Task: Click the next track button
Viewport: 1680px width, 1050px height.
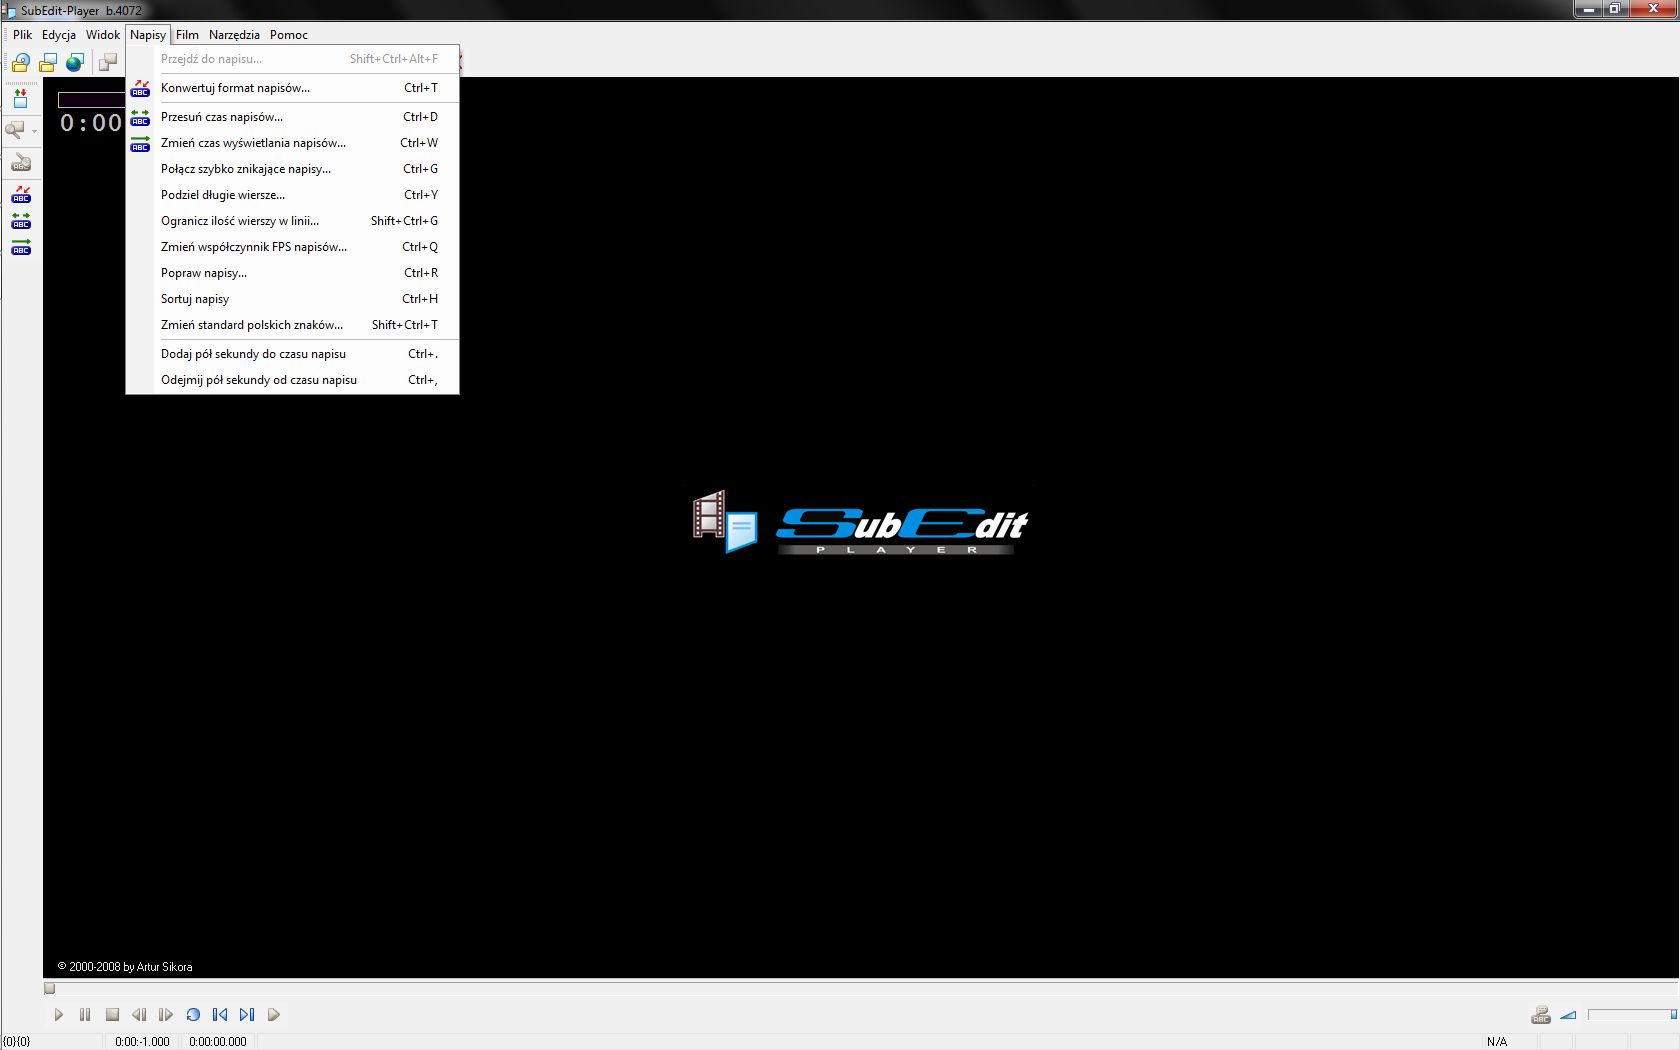Action: click(x=247, y=1014)
